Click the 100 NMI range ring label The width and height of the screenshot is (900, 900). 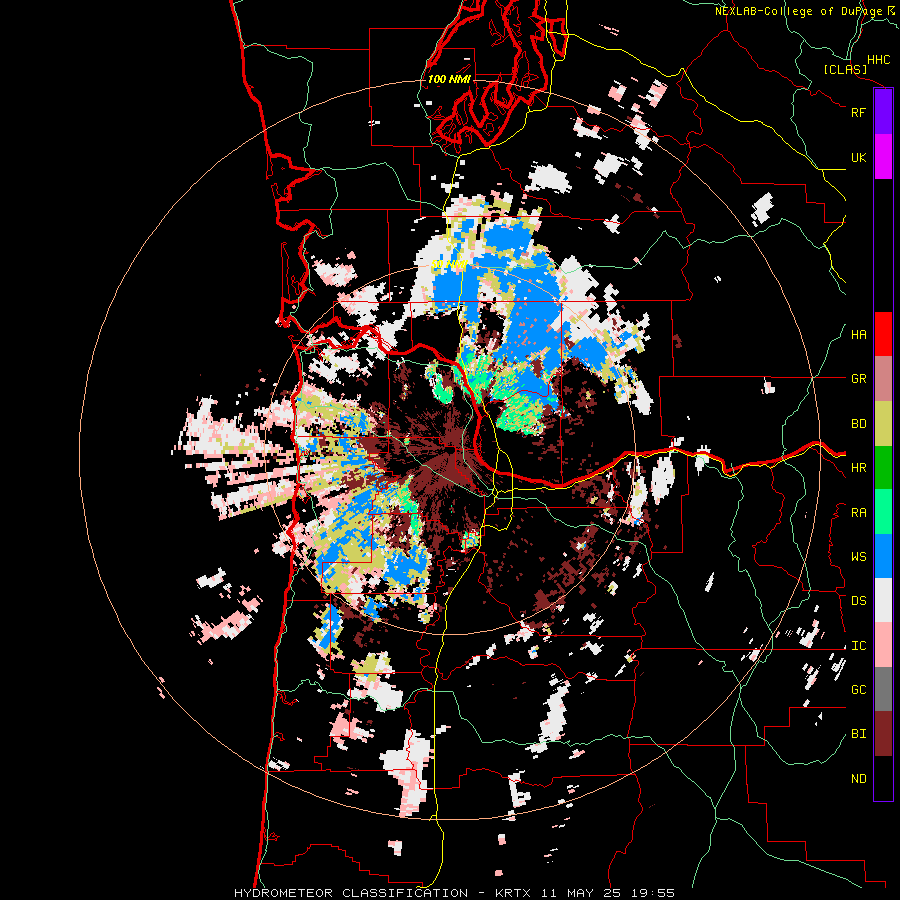click(x=449, y=79)
